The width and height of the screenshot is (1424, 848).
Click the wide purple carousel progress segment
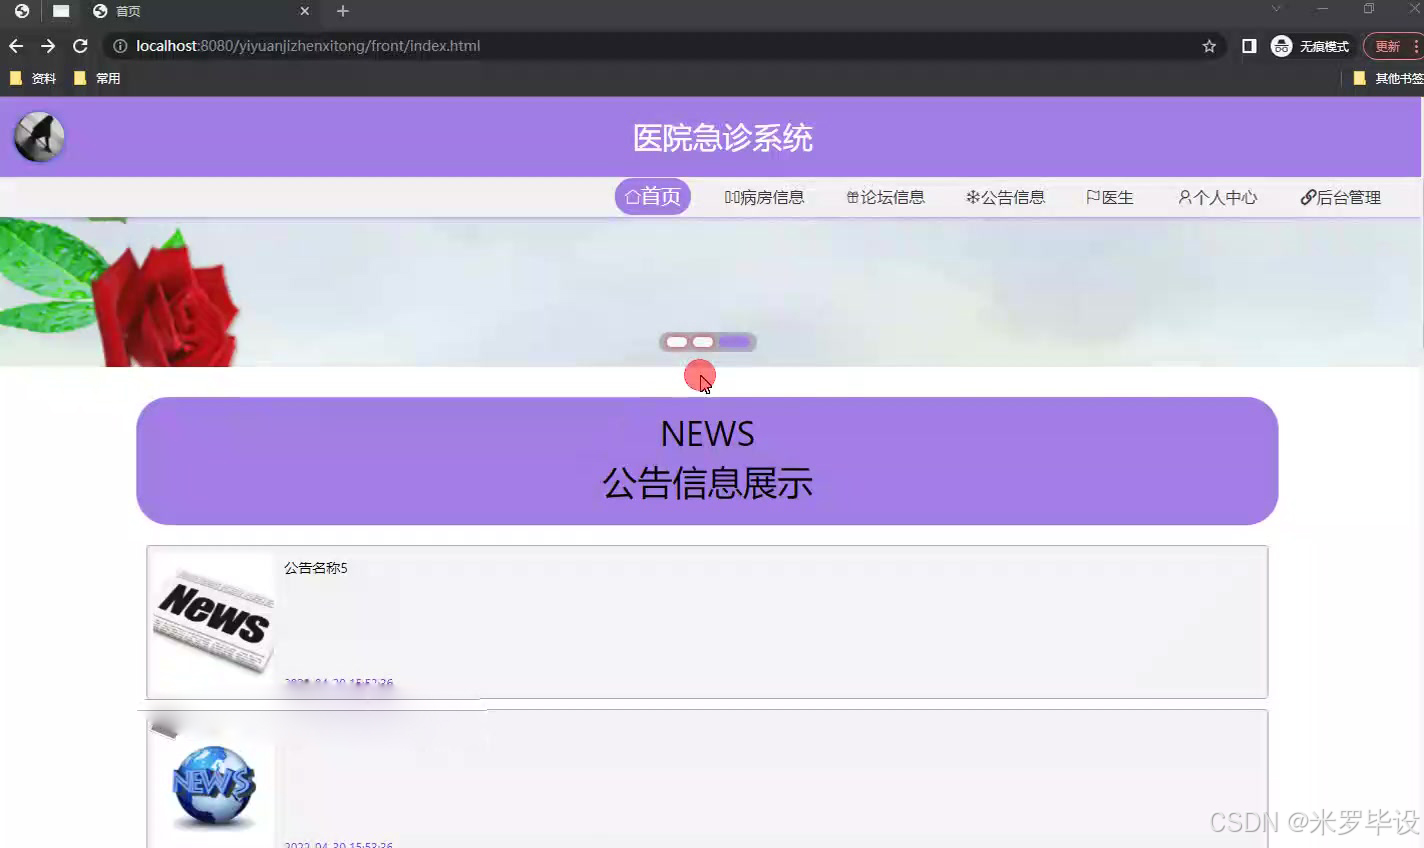736,341
